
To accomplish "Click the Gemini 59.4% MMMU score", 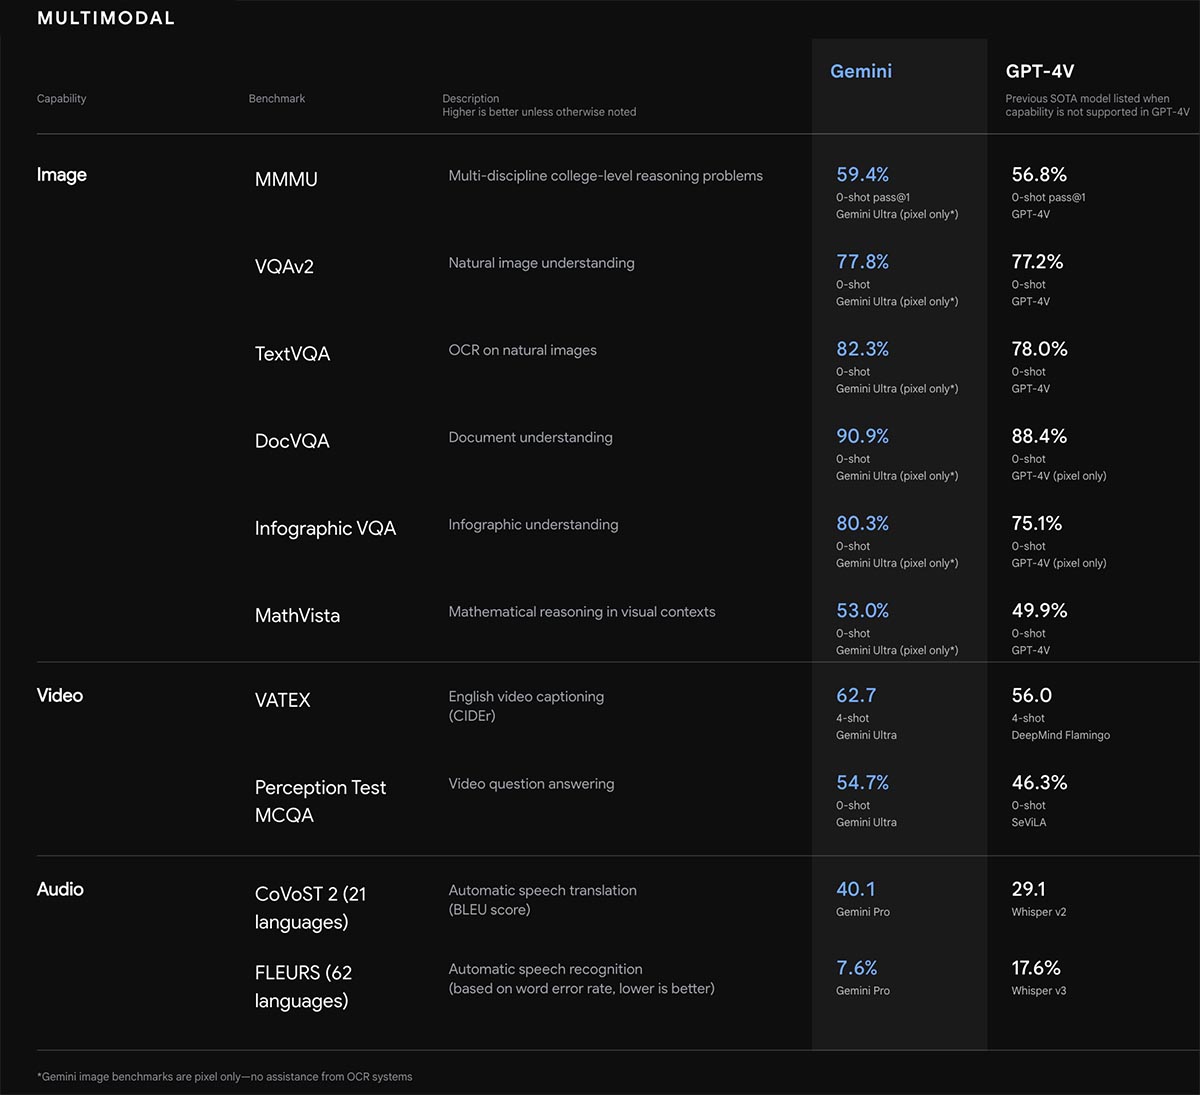I will pos(863,174).
